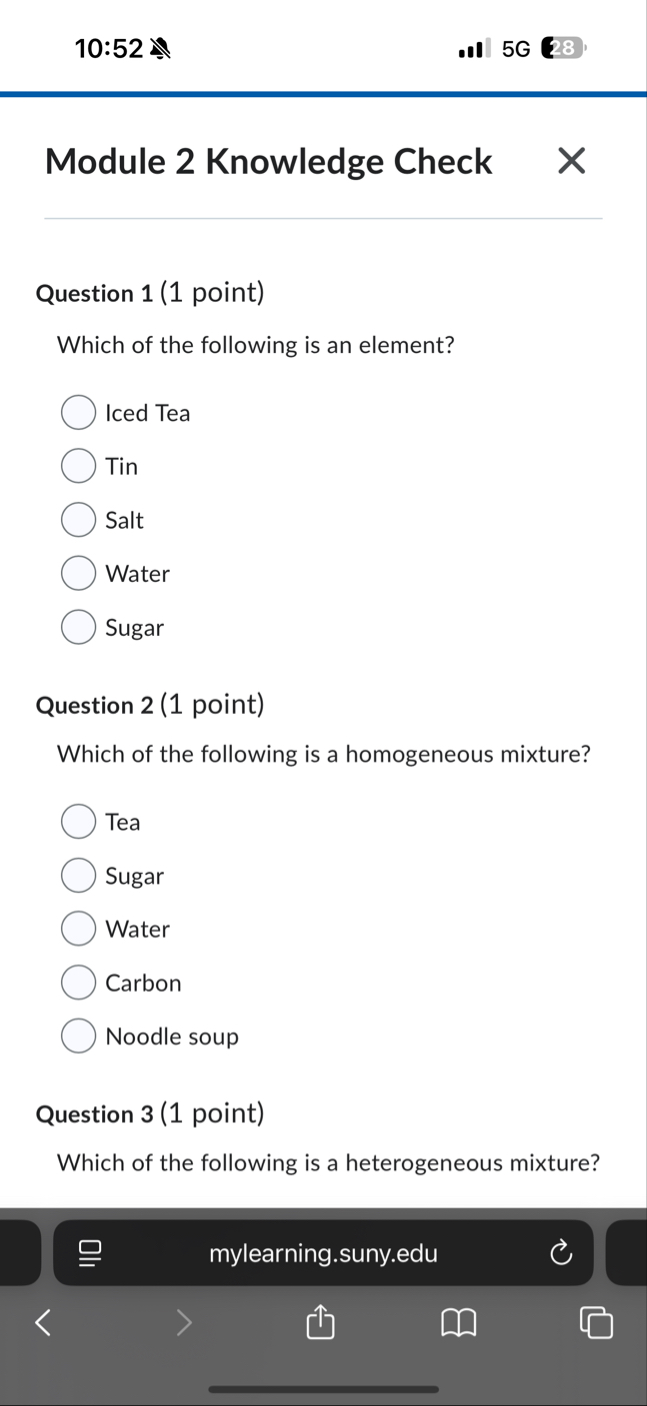Select the "Noodle soup" option
The height and width of the screenshot is (1406, 647).
pos(78,1035)
